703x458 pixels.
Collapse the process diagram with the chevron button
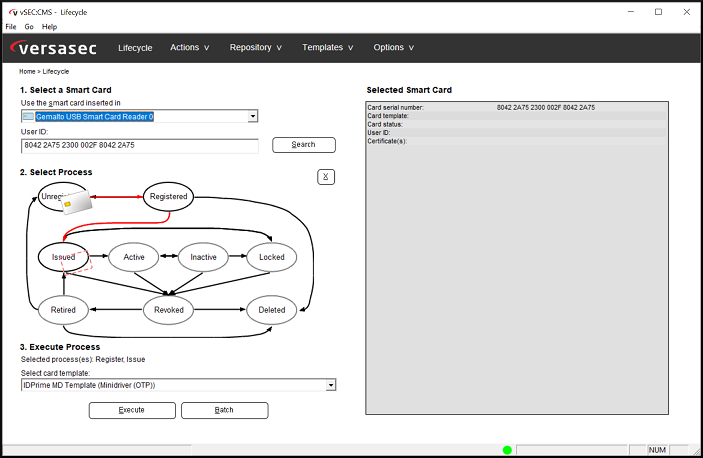[x=325, y=177]
